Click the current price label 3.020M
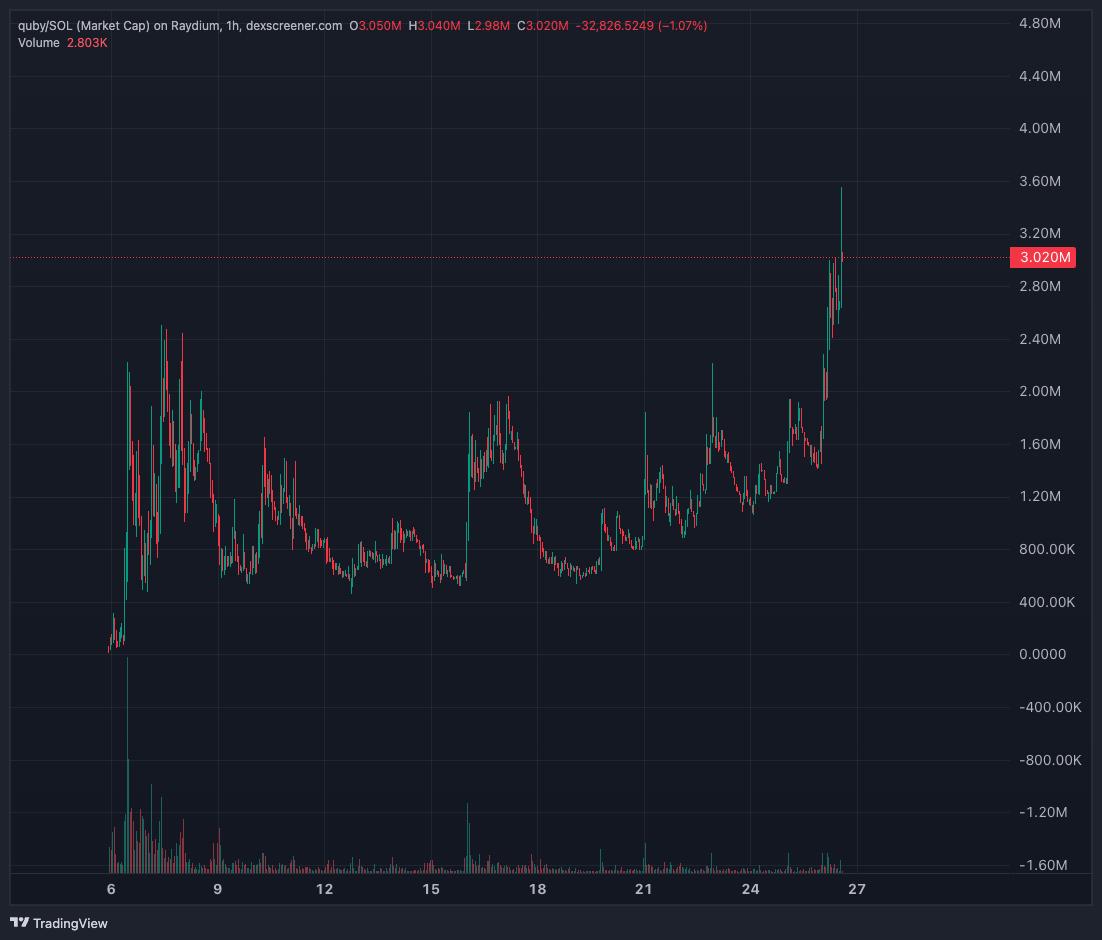Image resolution: width=1102 pixels, height=940 pixels. point(1044,257)
